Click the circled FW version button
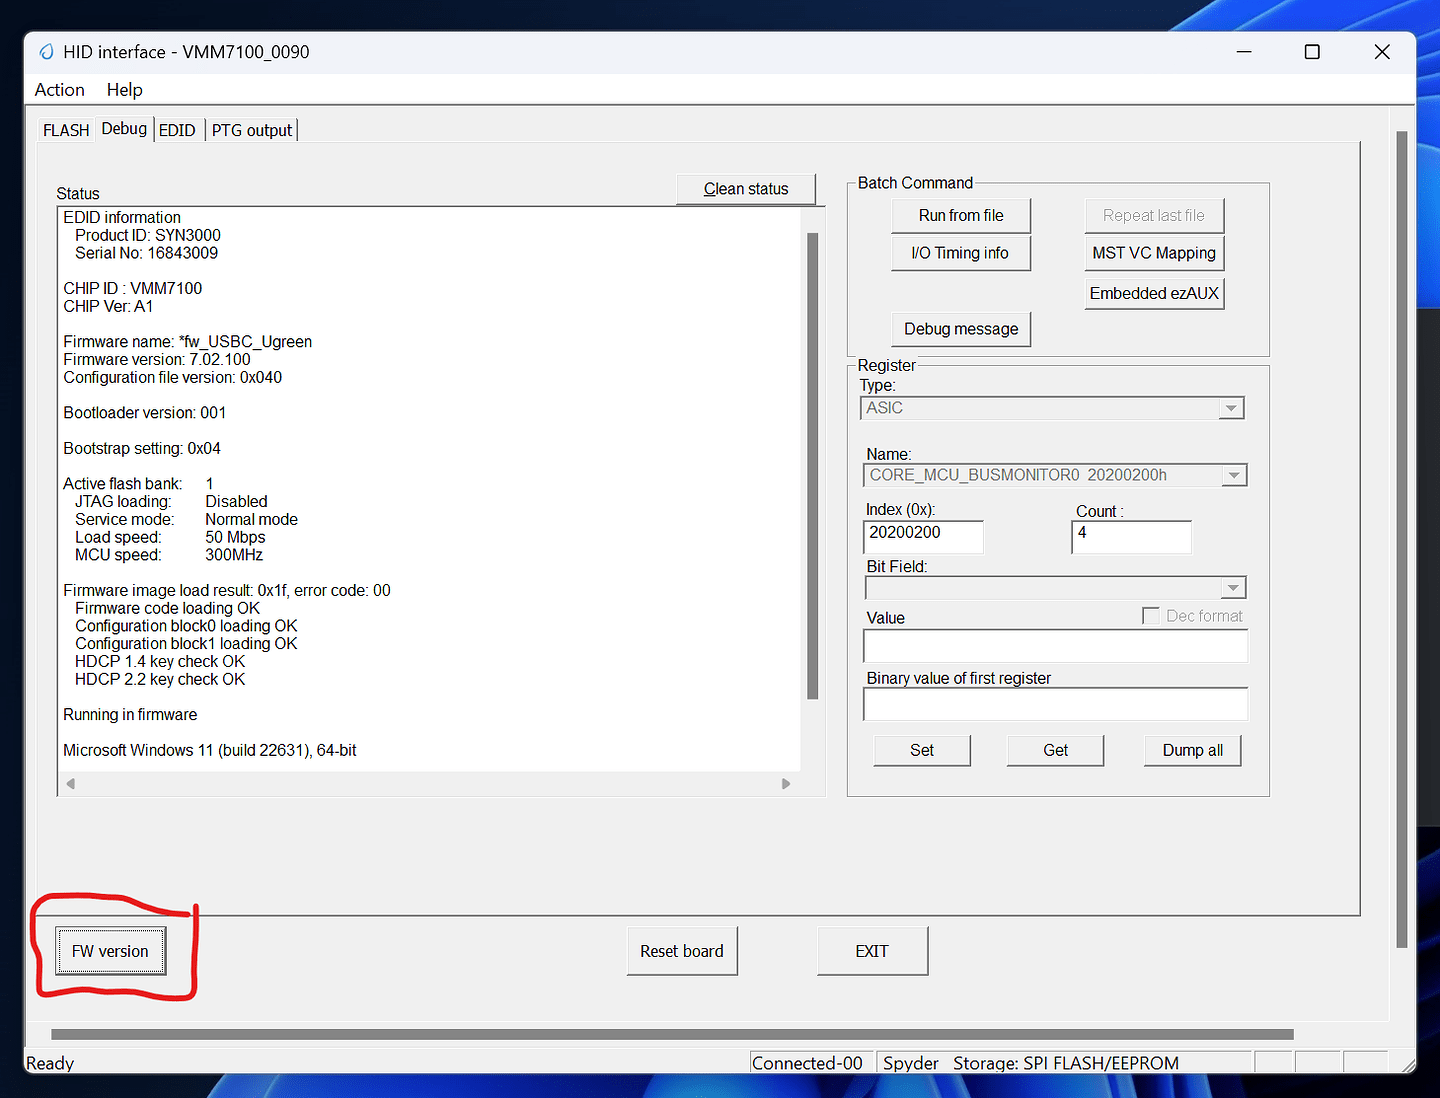The height and width of the screenshot is (1098, 1440). 110,951
